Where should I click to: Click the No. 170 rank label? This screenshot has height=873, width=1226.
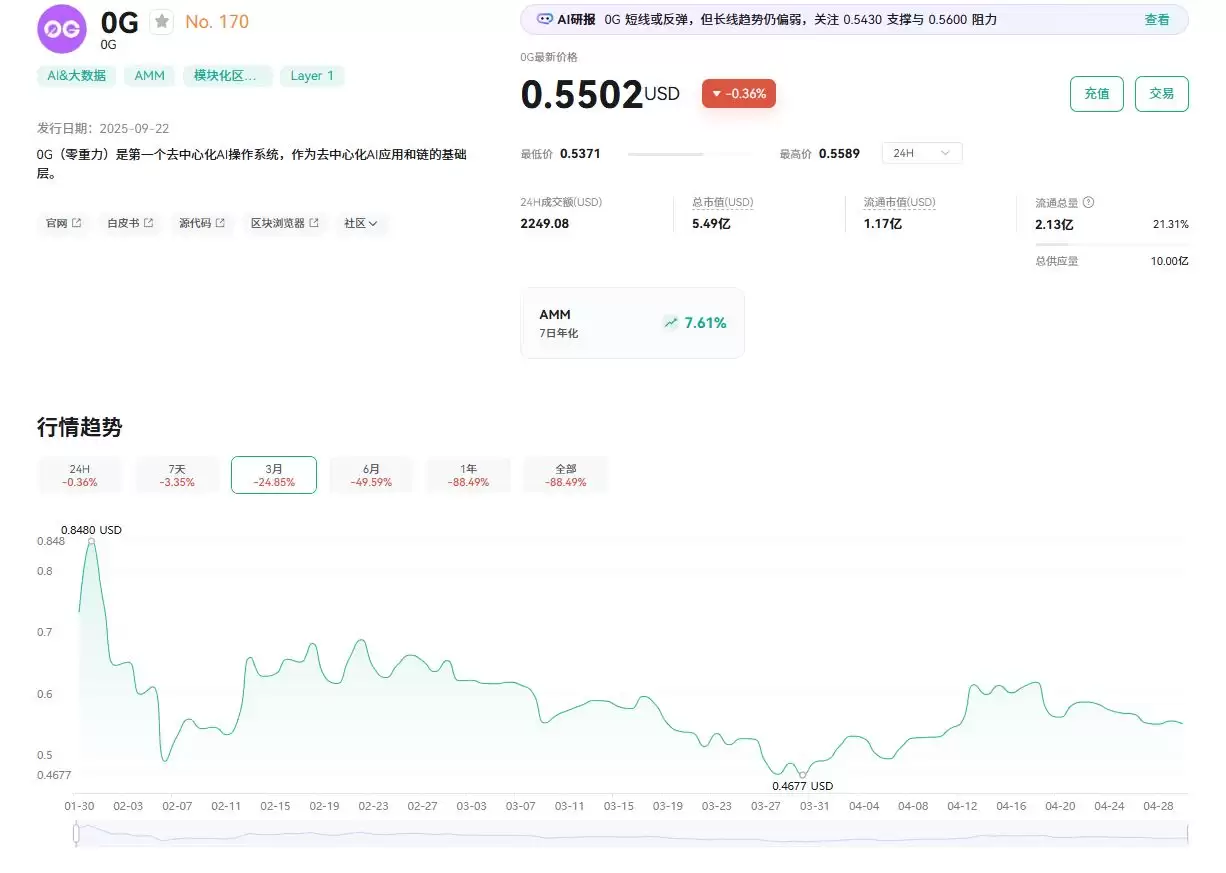pos(217,22)
